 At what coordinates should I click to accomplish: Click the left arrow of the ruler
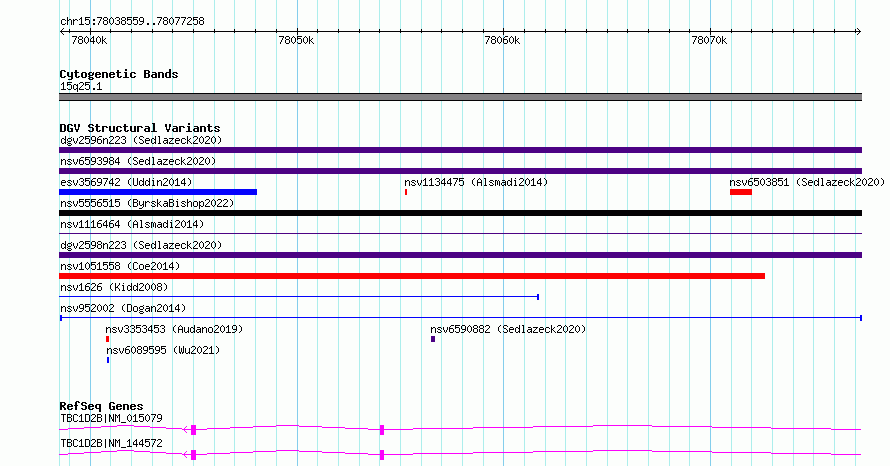62,32
